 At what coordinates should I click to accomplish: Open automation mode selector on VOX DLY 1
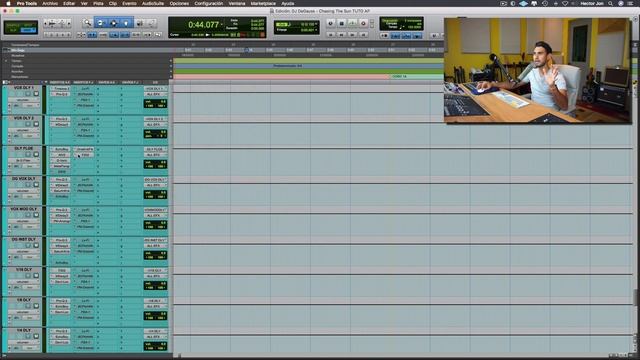tap(31, 106)
